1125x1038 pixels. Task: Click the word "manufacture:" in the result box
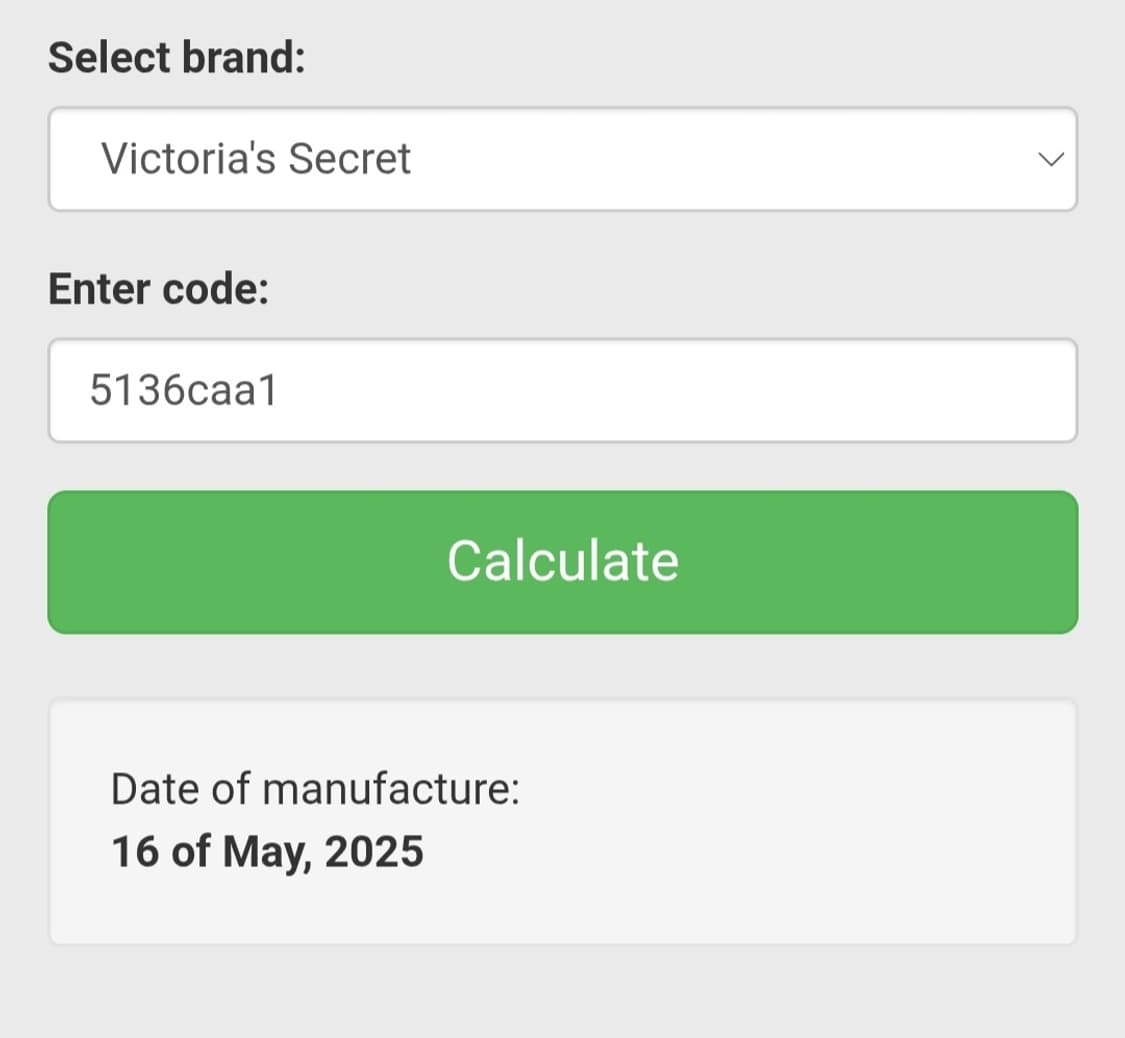pos(391,789)
